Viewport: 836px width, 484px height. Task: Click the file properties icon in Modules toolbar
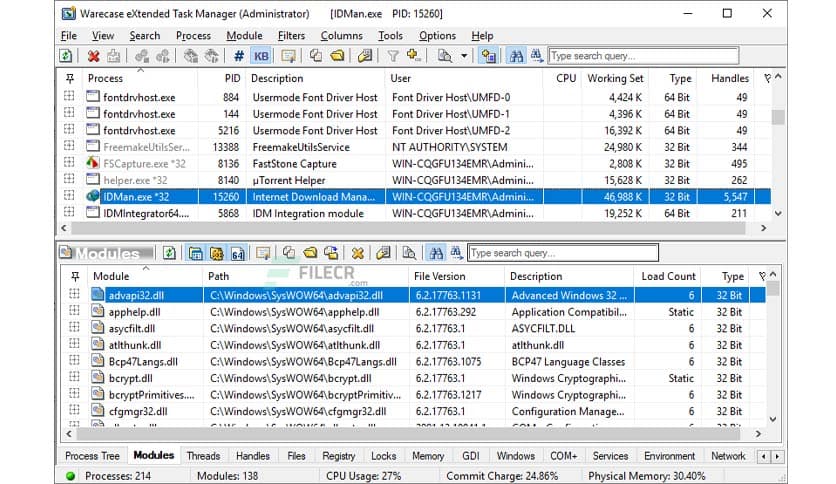383,253
